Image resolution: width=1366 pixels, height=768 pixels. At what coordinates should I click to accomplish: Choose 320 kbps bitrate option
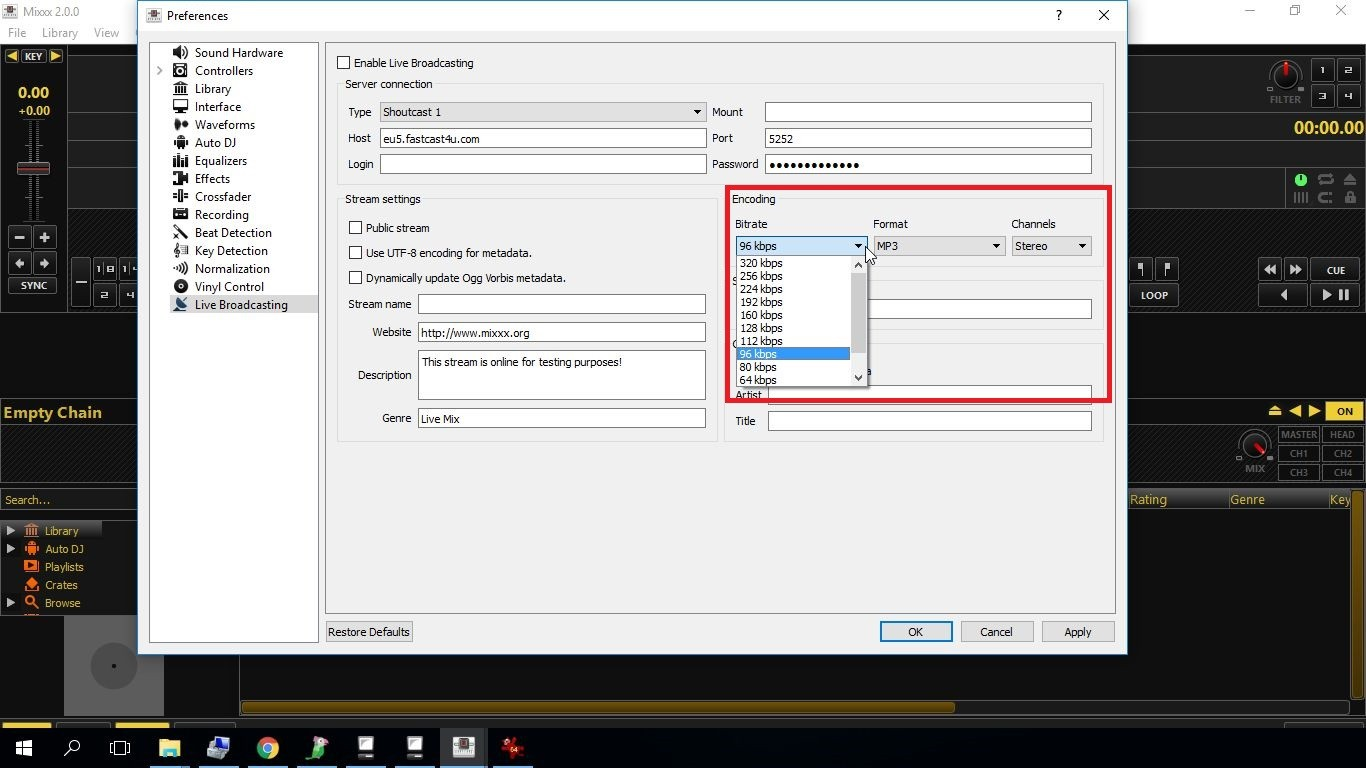click(x=793, y=263)
